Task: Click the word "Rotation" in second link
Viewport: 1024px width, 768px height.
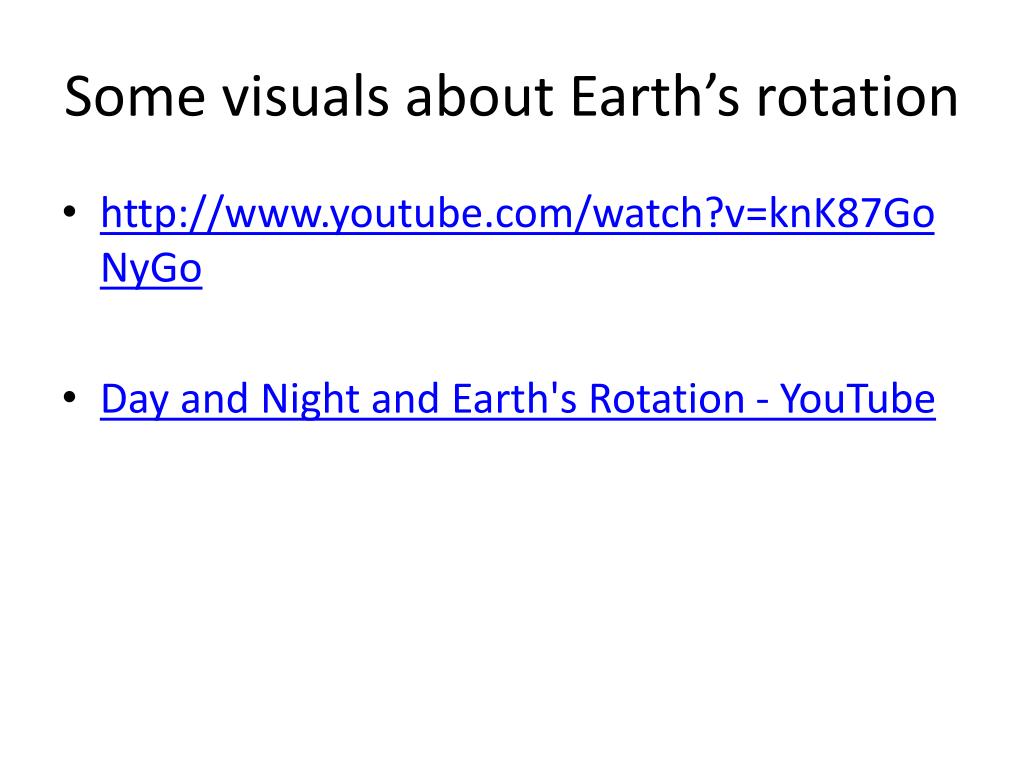Action: click(667, 398)
